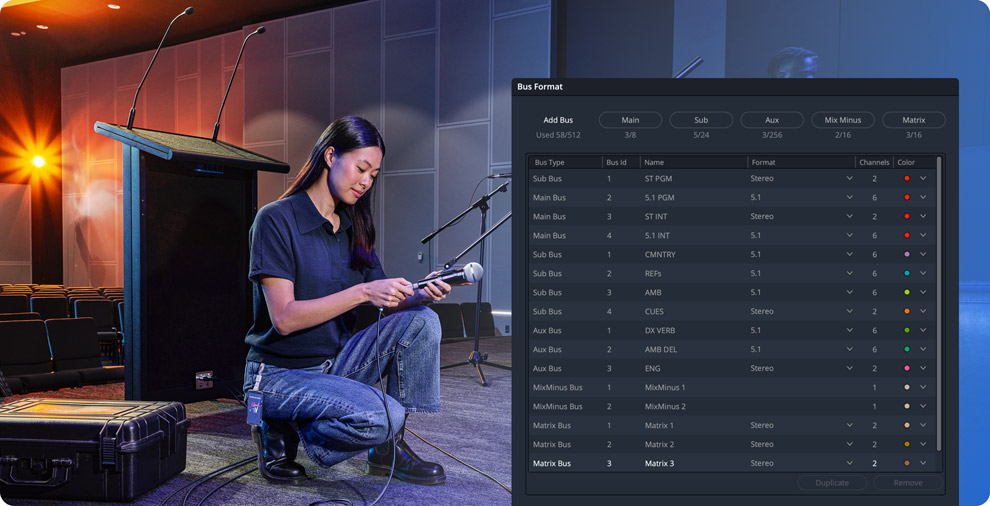Click the Duplicate button
This screenshot has height=506, width=990.
click(832, 483)
